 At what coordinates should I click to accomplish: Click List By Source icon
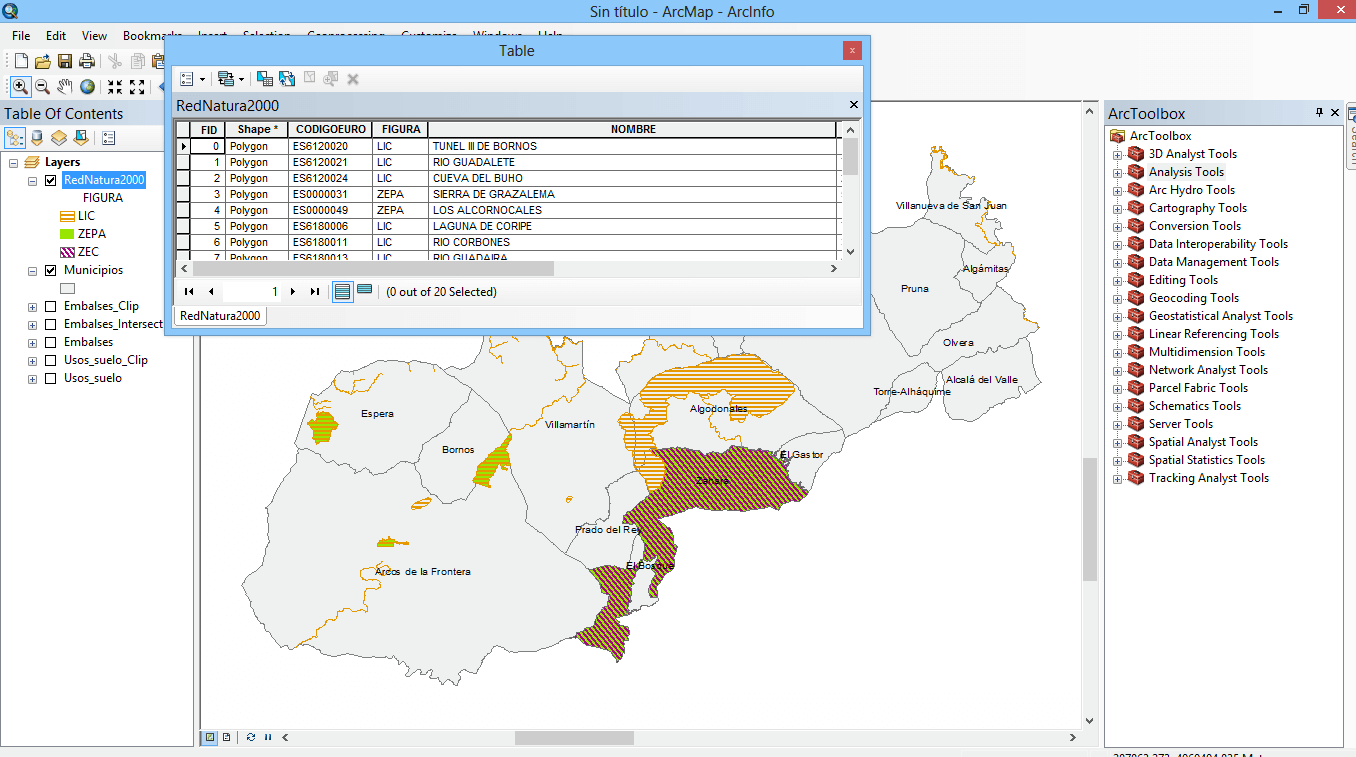pyautogui.click(x=37, y=138)
